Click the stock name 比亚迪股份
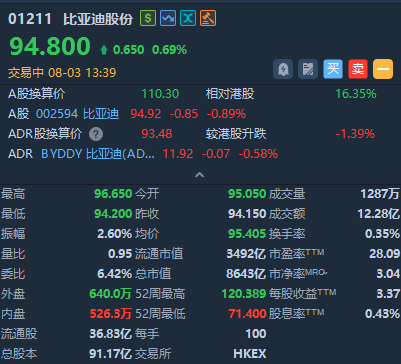This screenshot has height=364, width=401. (x=98, y=19)
